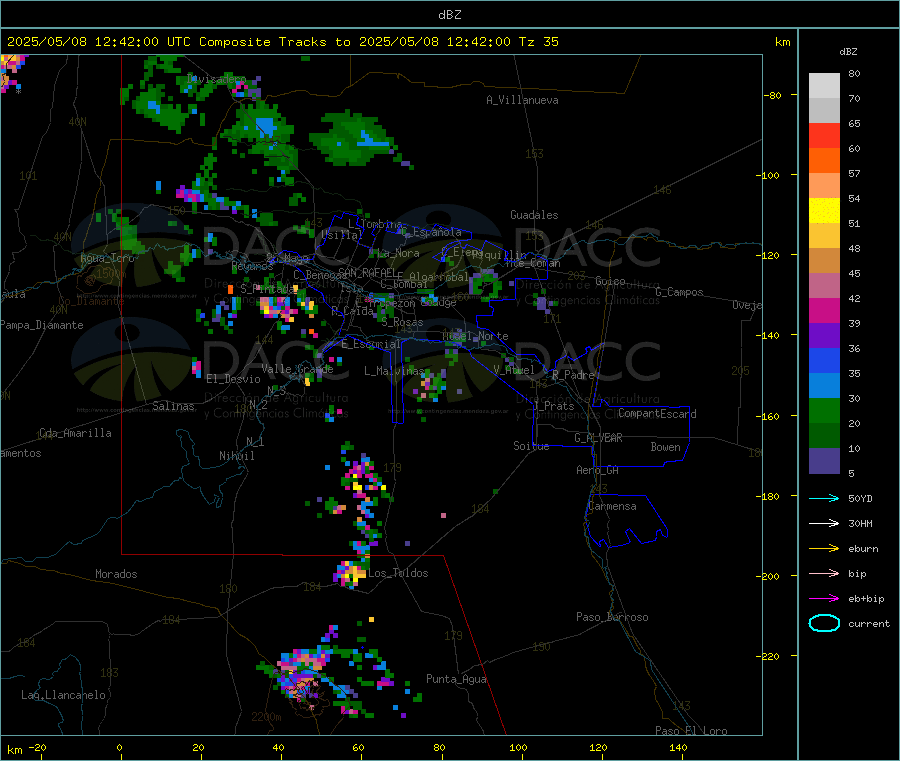Click the J_Prats map label
Image resolution: width=900 pixels, height=761 pixels.
[x=553, y=405]
